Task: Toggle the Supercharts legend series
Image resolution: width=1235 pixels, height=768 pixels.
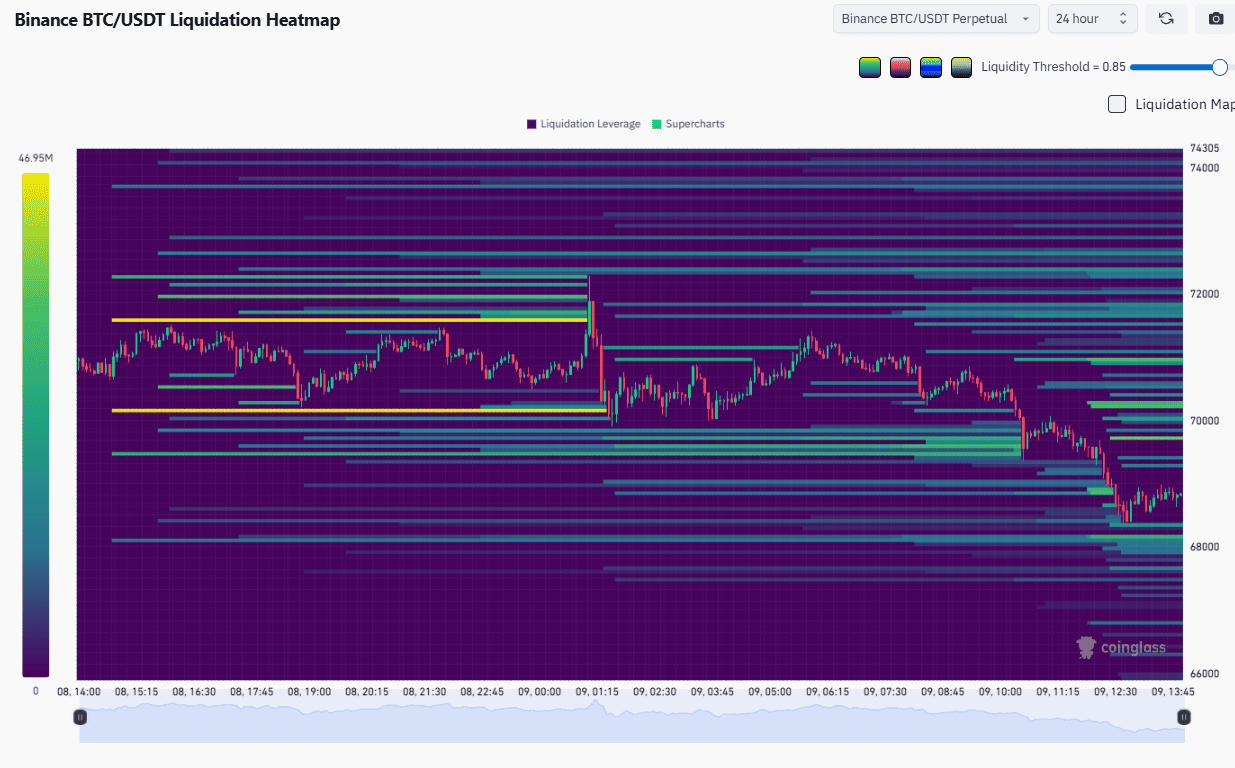Action: coord(688,124)
